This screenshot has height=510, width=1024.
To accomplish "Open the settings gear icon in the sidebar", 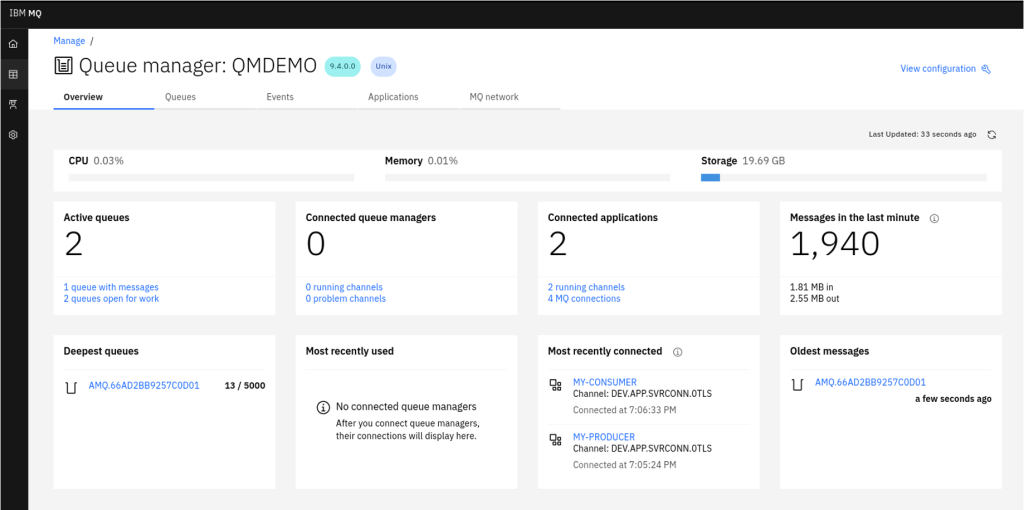I will tap(13, 135).
